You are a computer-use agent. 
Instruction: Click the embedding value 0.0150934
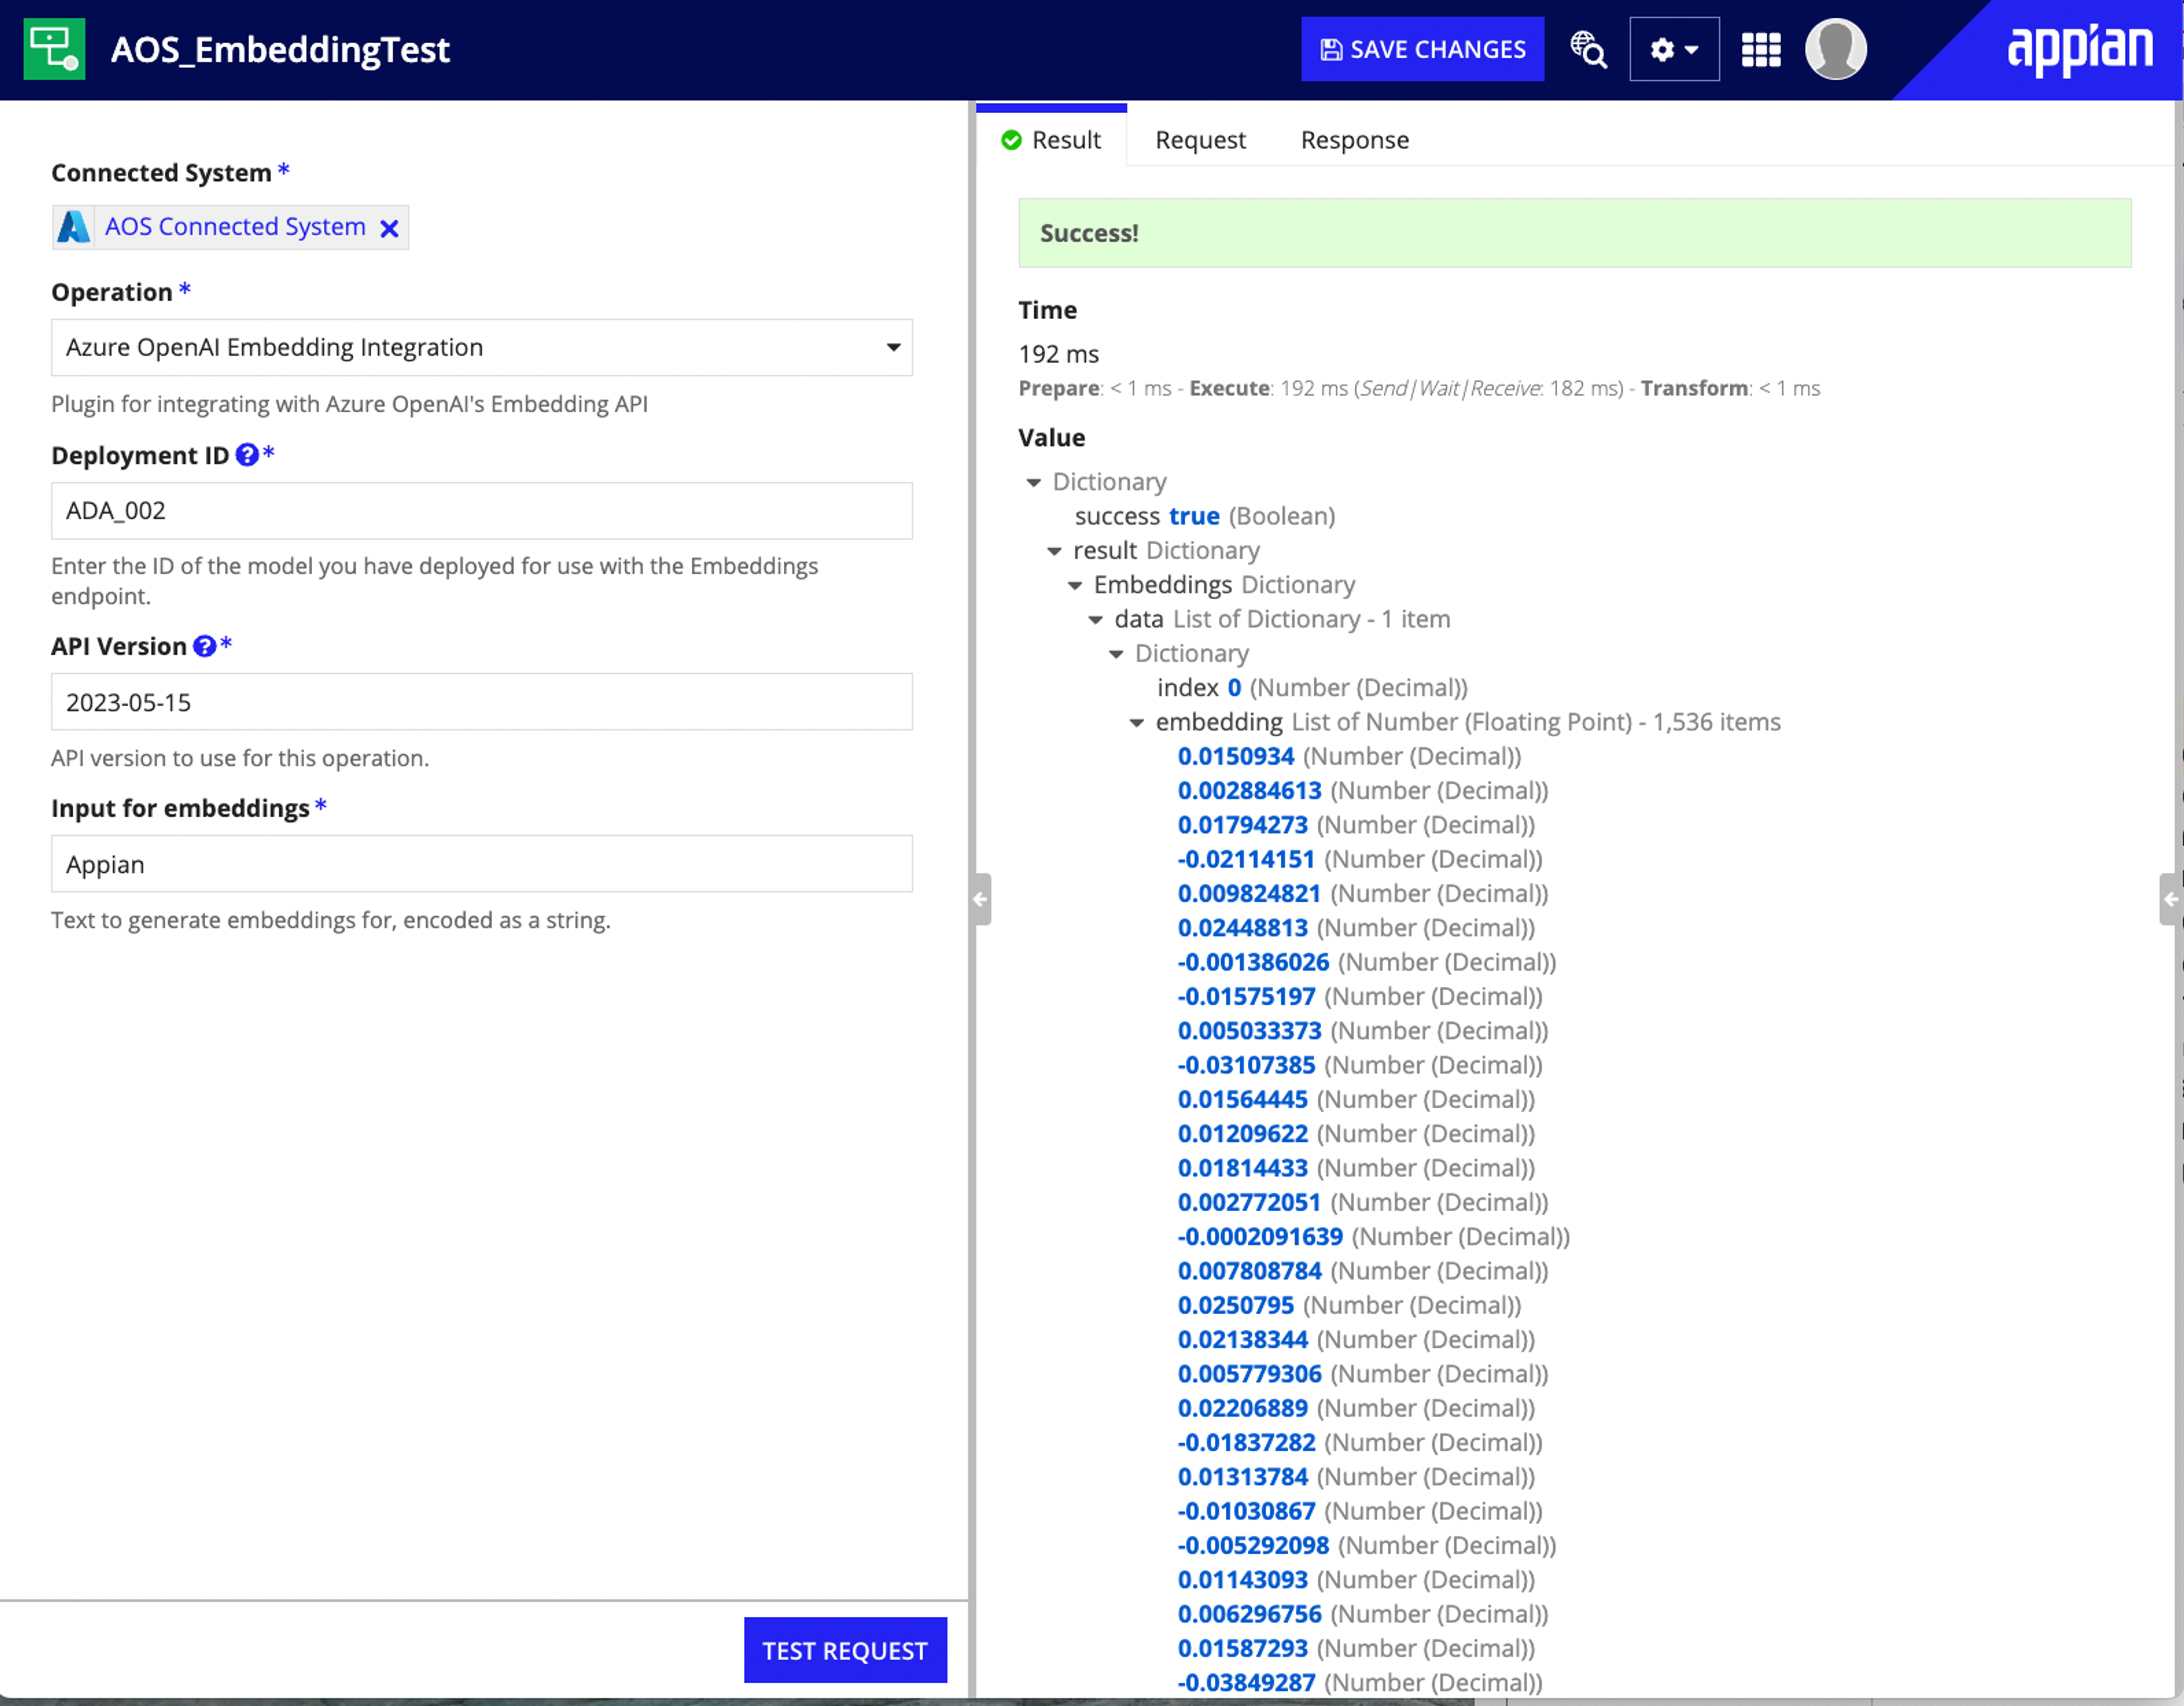point(1236,756)
